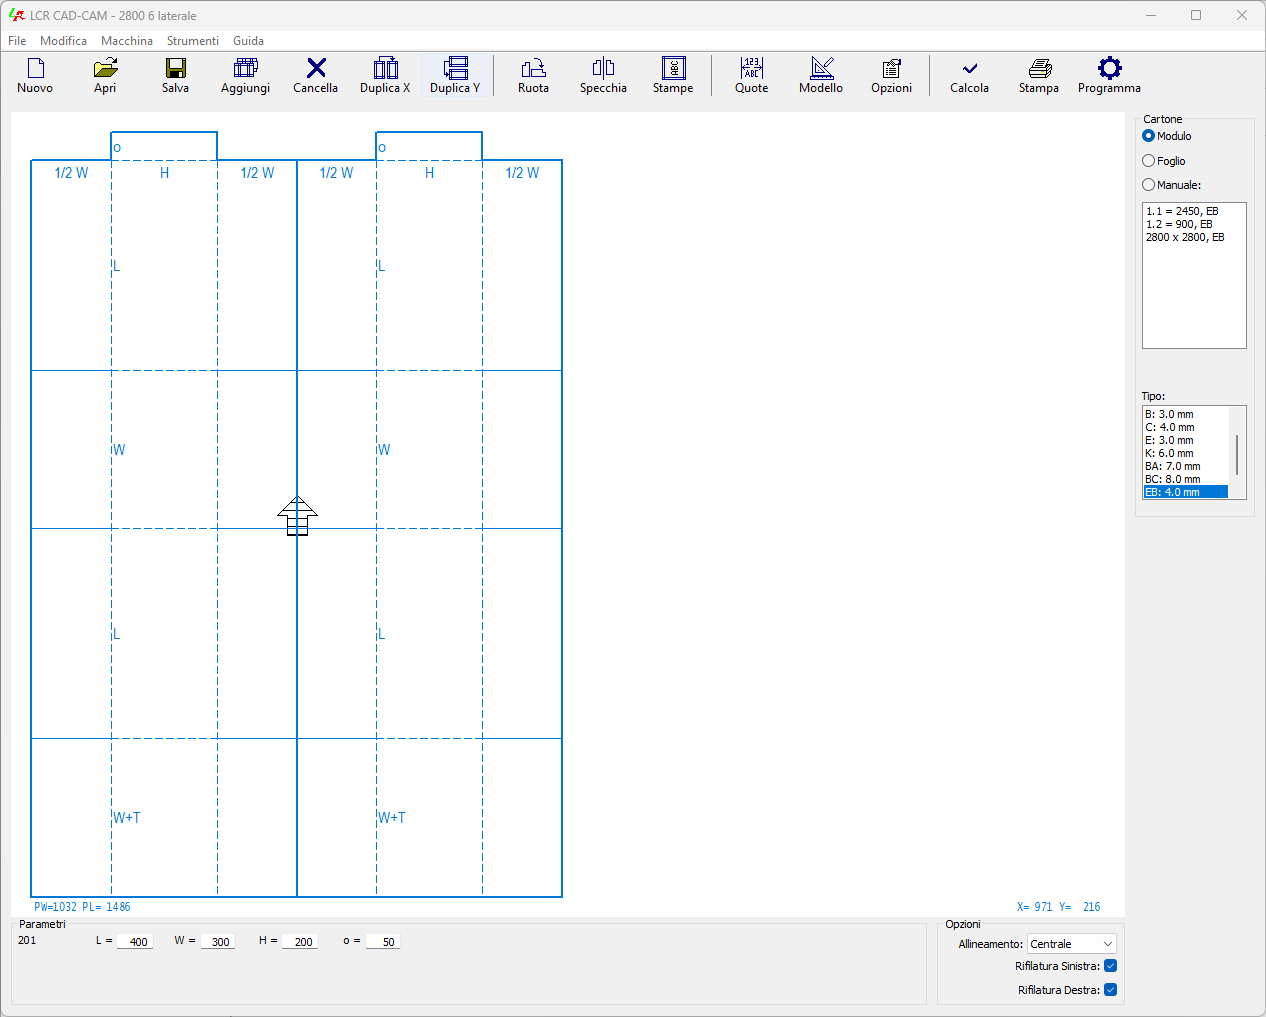The image size is (1266, 1017).
Task: Select the Modulo radio button
Action: click(1149, 136)
